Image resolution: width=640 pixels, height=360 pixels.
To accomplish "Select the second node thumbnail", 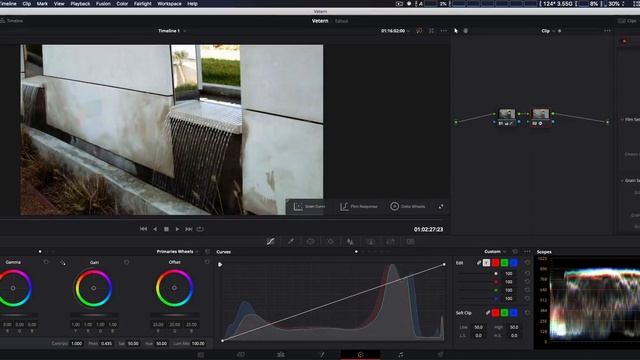I will (x=540, y=114).
